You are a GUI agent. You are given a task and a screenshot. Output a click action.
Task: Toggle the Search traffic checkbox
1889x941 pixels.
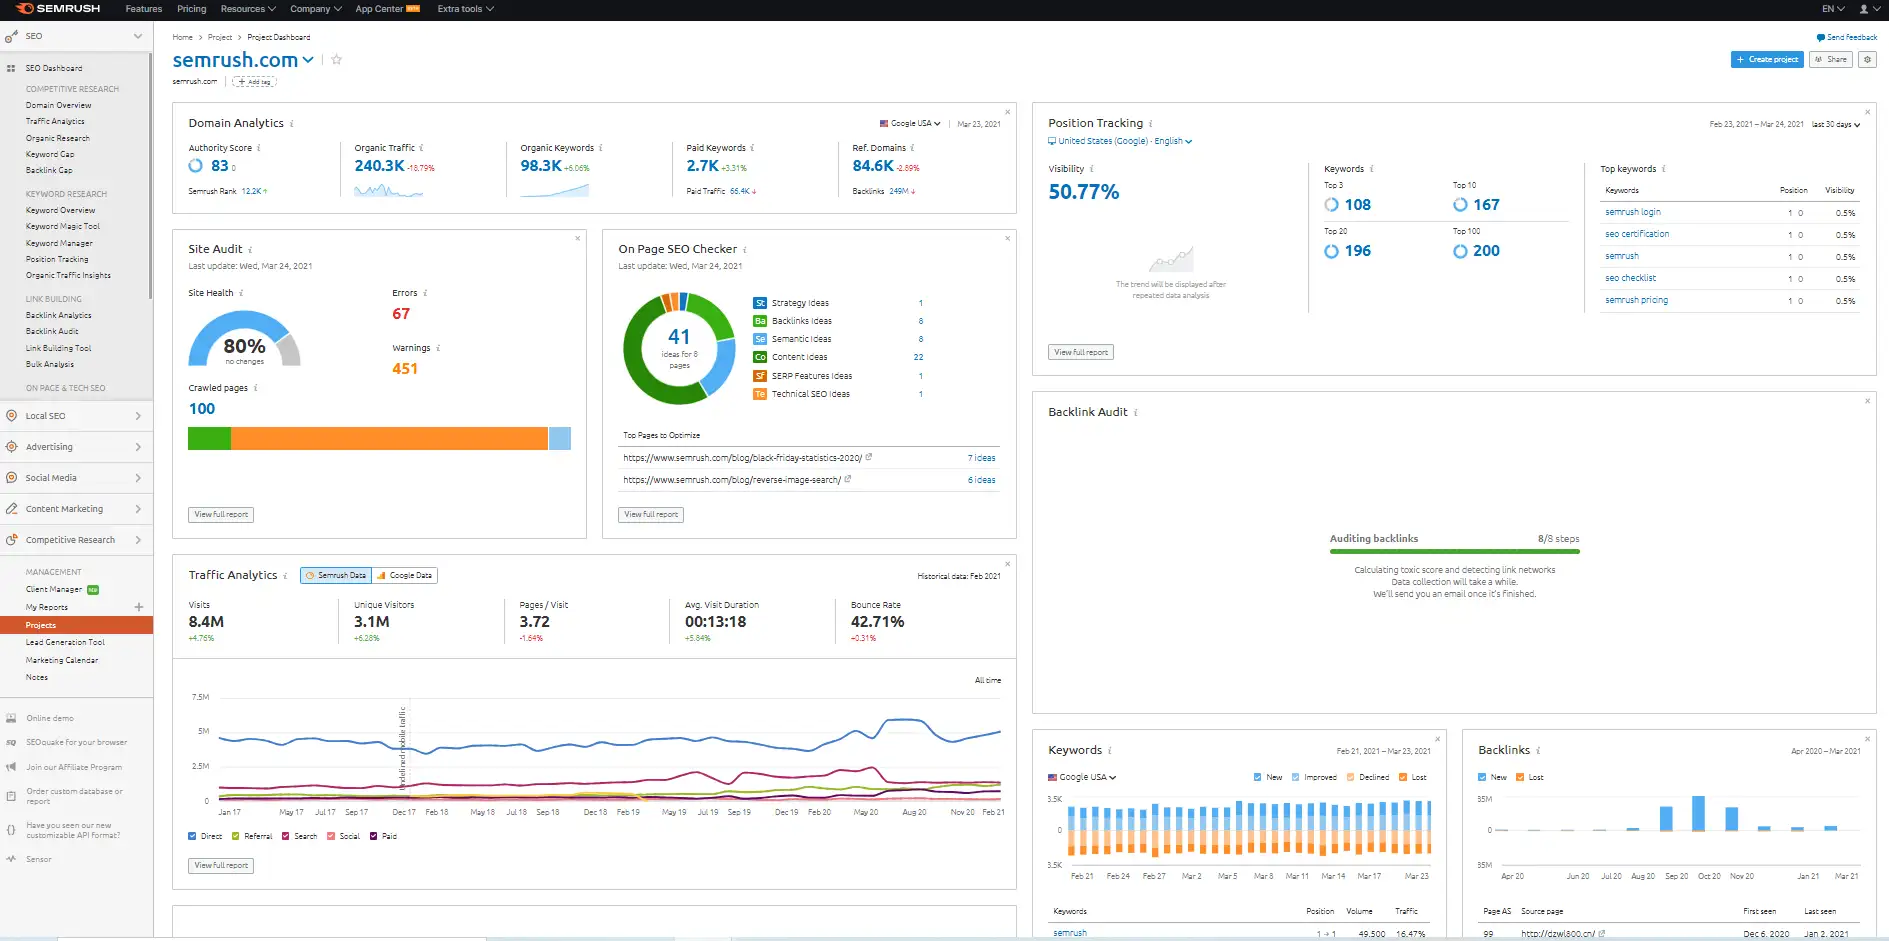click(x=286, y=836)
